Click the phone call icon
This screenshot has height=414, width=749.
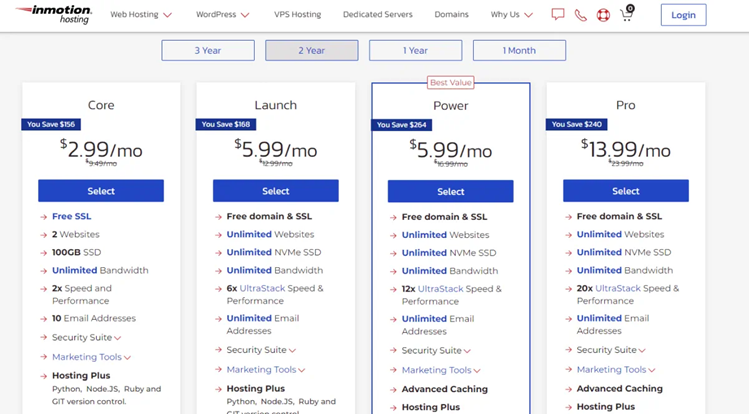(581, 15)
